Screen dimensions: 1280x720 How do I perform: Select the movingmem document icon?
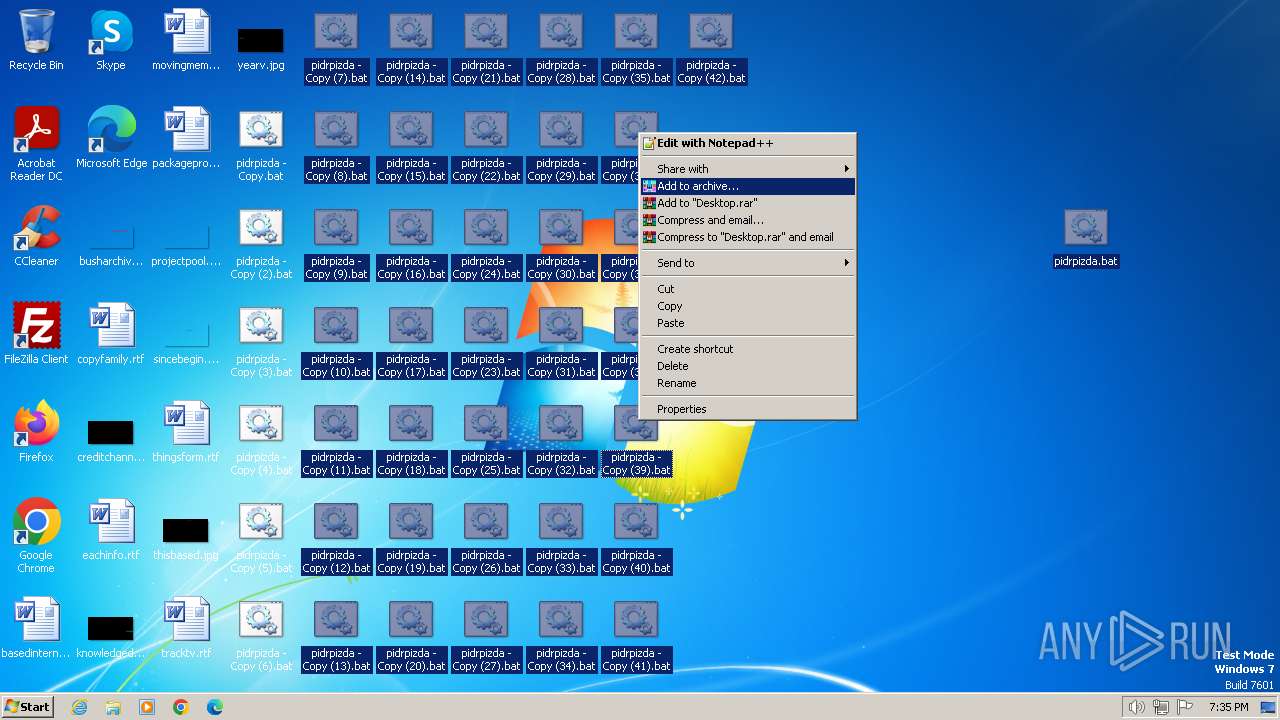tap(186, 41)
